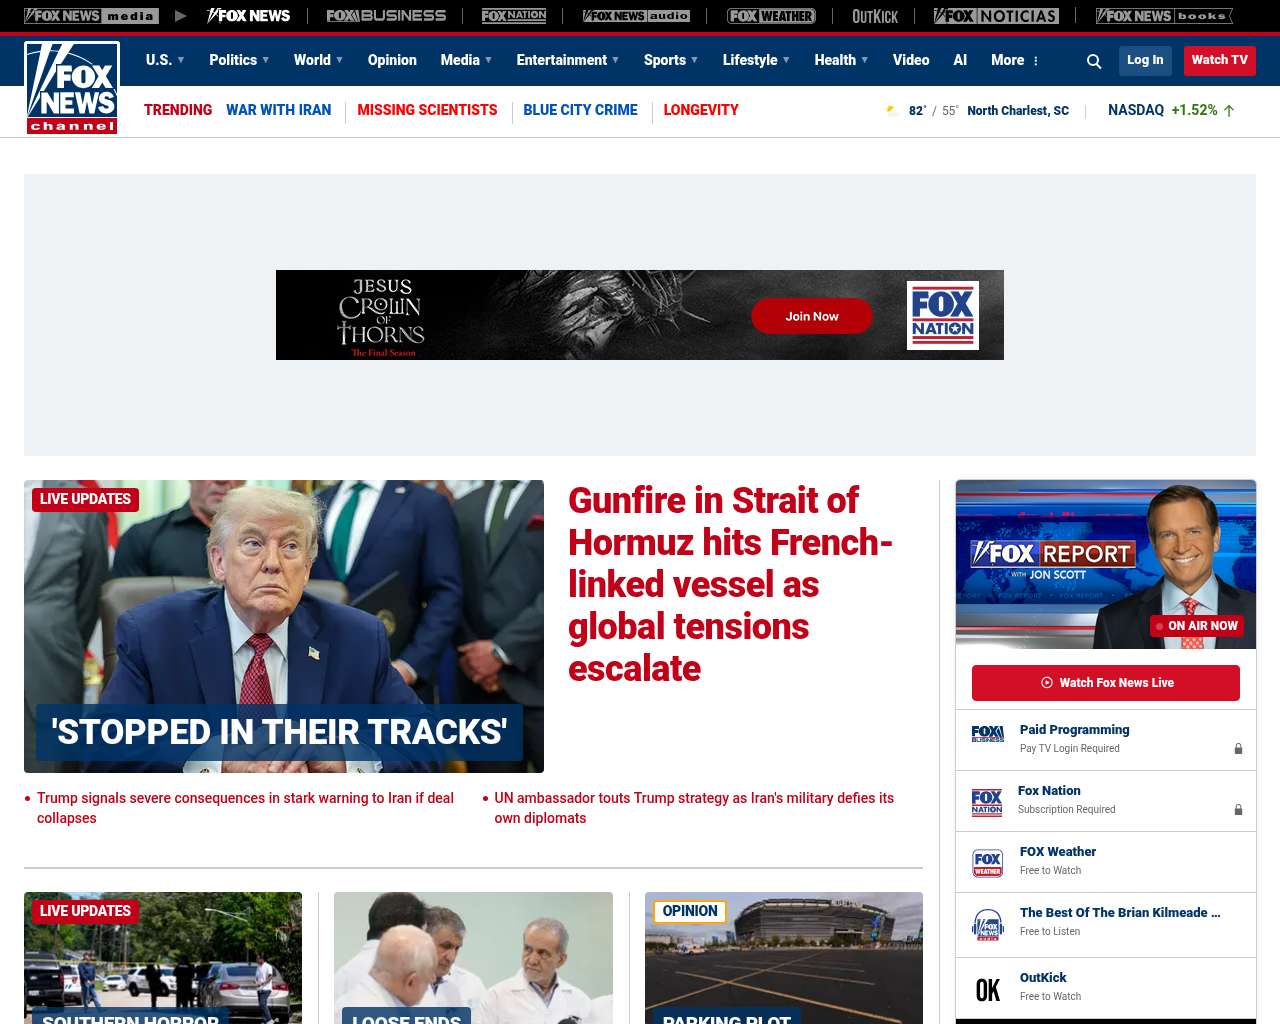Open UN ambassador touts Trump strategy link
1280x1024 pixels.
(x=694, y=808)
